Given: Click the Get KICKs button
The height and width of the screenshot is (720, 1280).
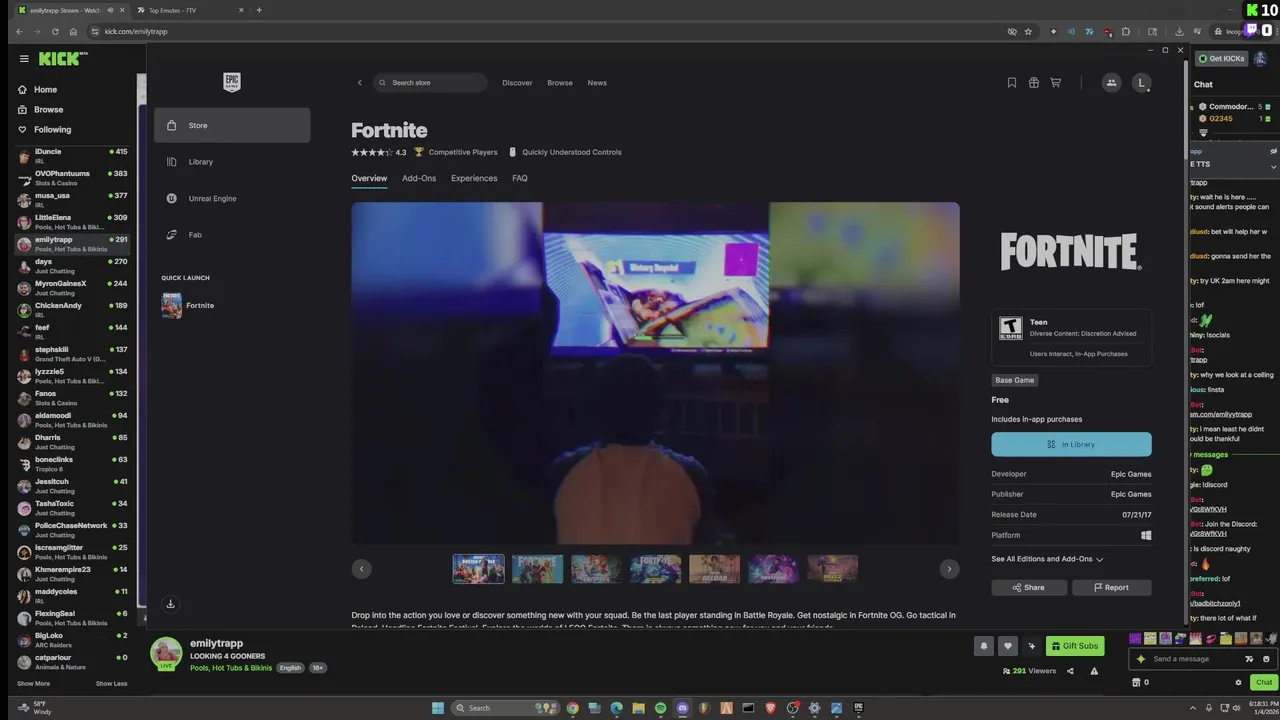Looking at the screenshot, I should (x=1222, y=59).
